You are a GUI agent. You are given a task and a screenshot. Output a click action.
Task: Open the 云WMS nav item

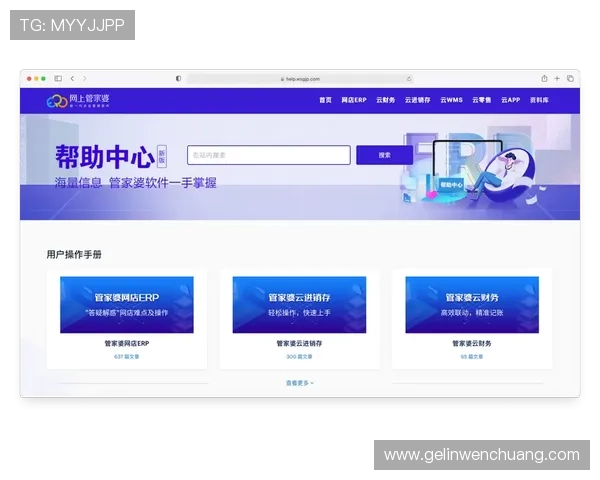(x=451, y=100)
